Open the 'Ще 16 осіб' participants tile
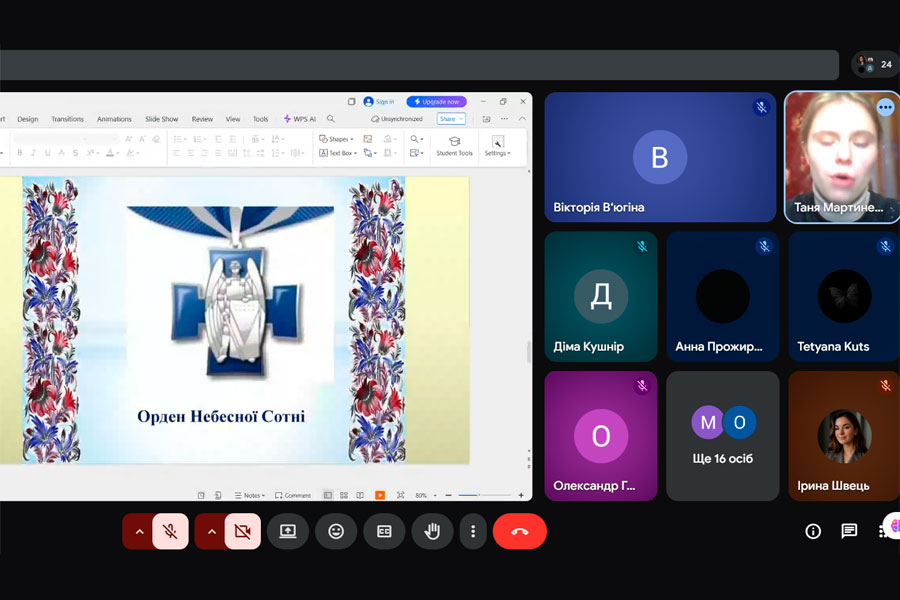900x600 pixels. [x=722, y=436]
